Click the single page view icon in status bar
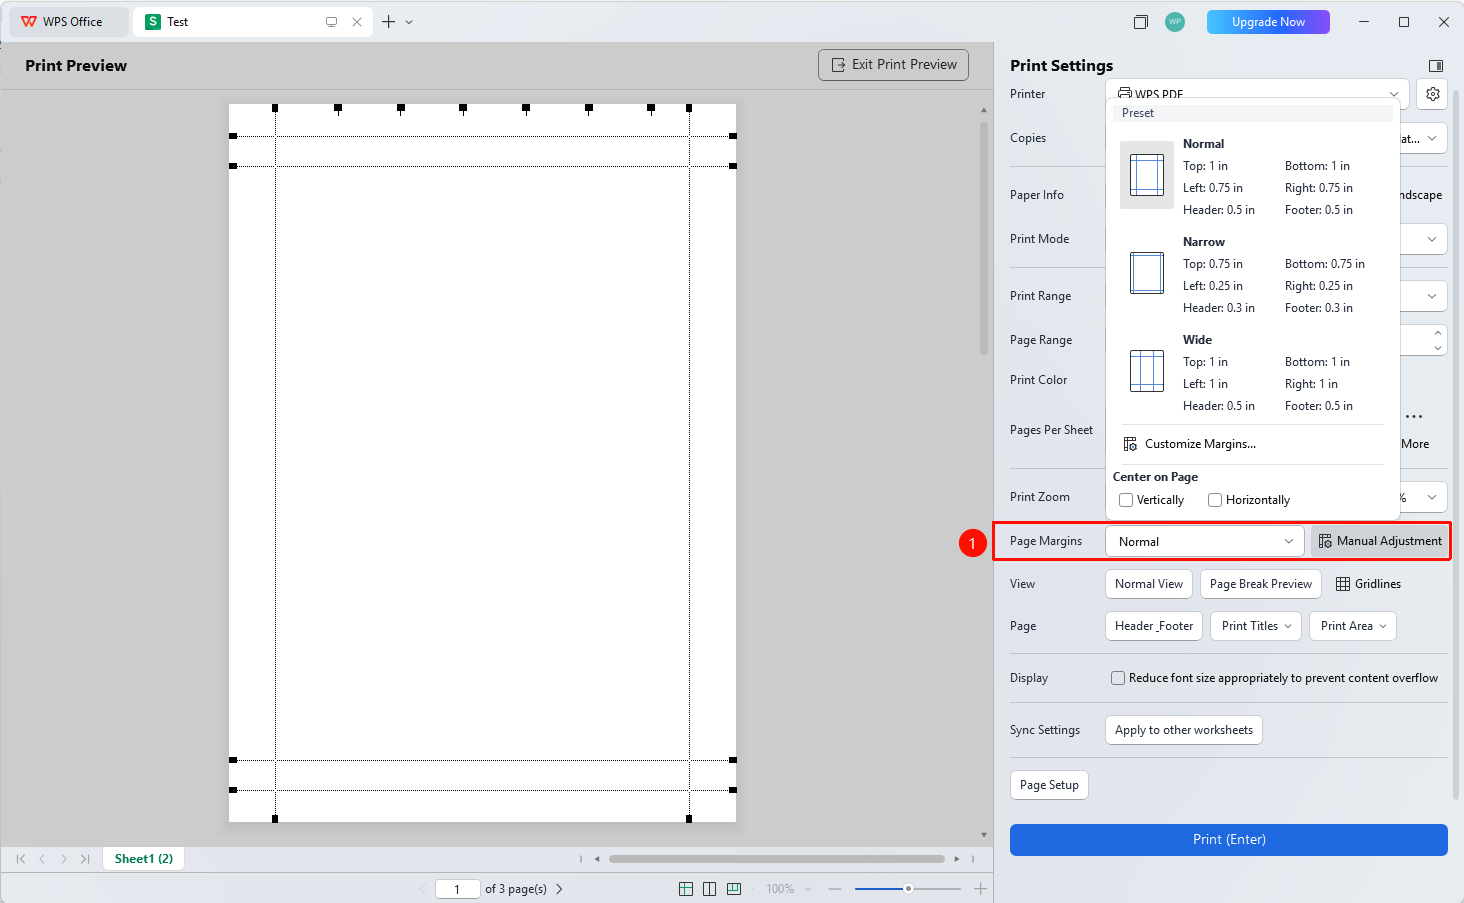This screenshot has height=903, width=1464. (686, 889)
